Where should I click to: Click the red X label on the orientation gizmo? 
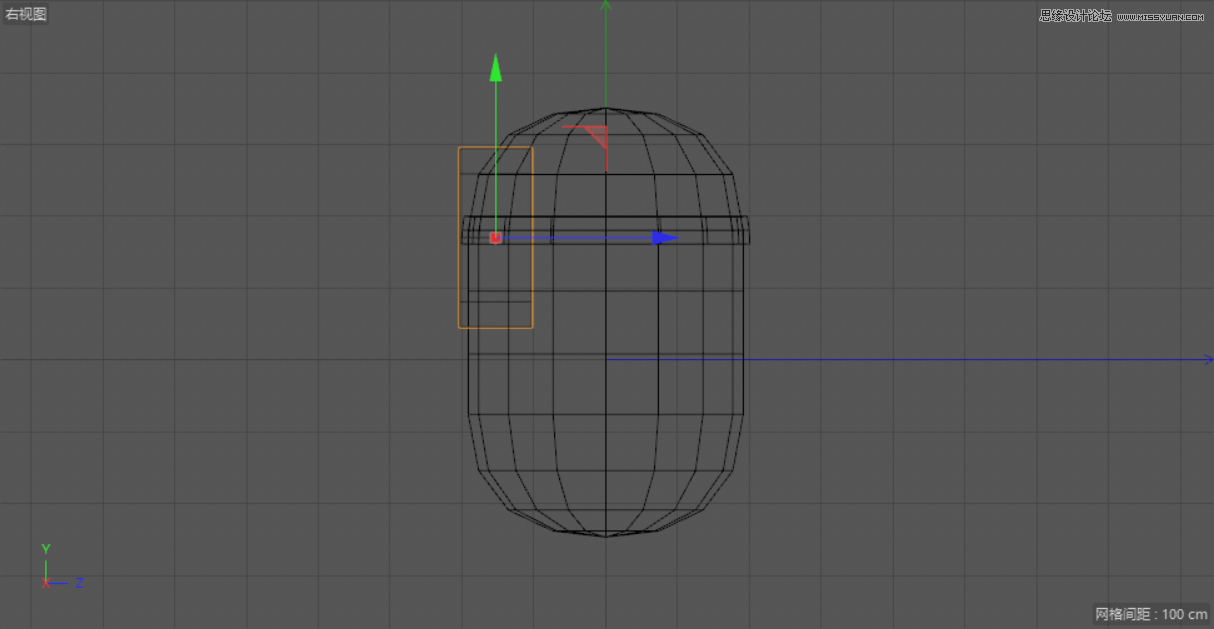tap(45, 583)
